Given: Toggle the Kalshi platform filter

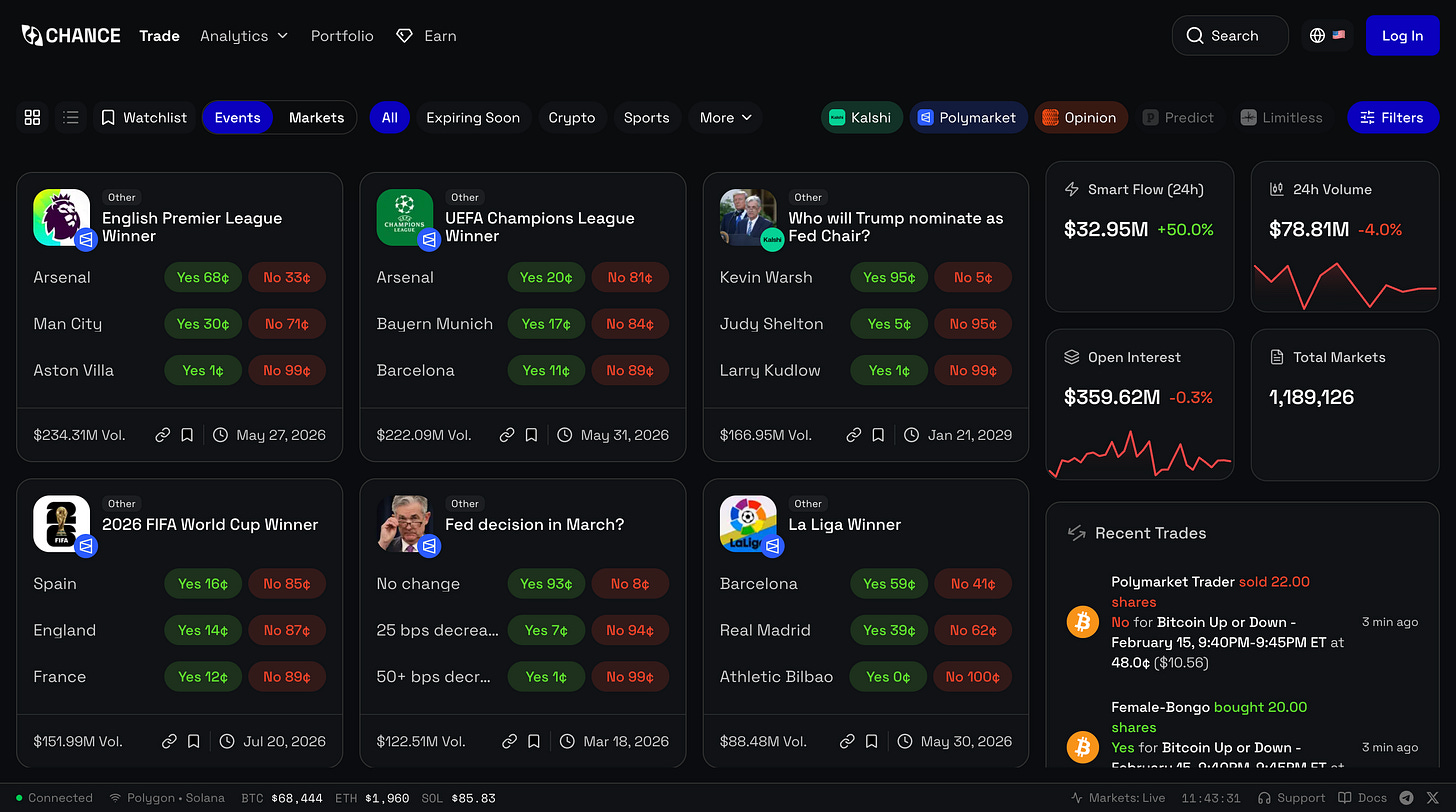Looking at the screenshot, I should pyautogui.click(x=862, y=118).
